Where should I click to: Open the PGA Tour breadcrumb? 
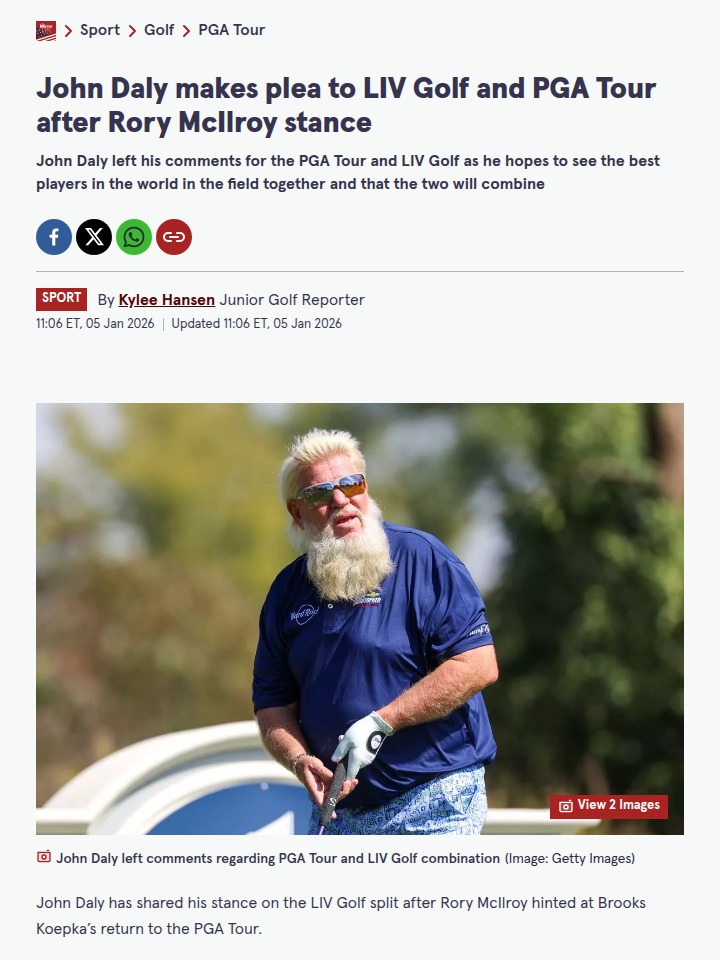pyautogui.click(x=231, y=30)
